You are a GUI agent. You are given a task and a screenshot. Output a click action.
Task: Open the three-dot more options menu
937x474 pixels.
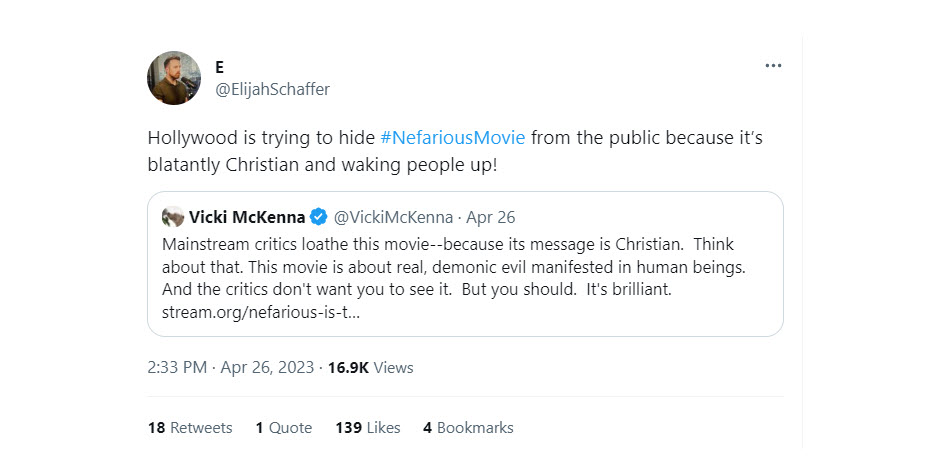[x=772, y=66]
